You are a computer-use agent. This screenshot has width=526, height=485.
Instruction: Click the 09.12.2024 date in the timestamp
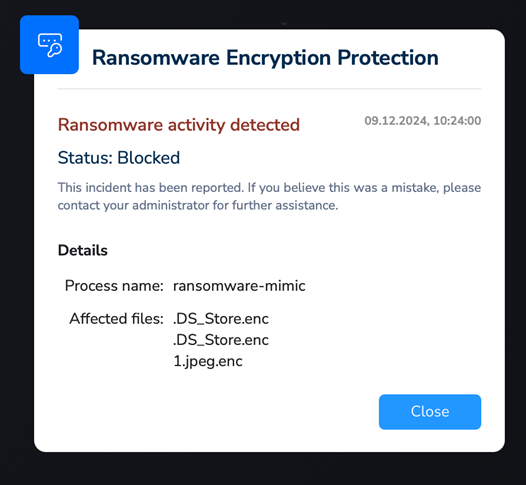point(396,121)
